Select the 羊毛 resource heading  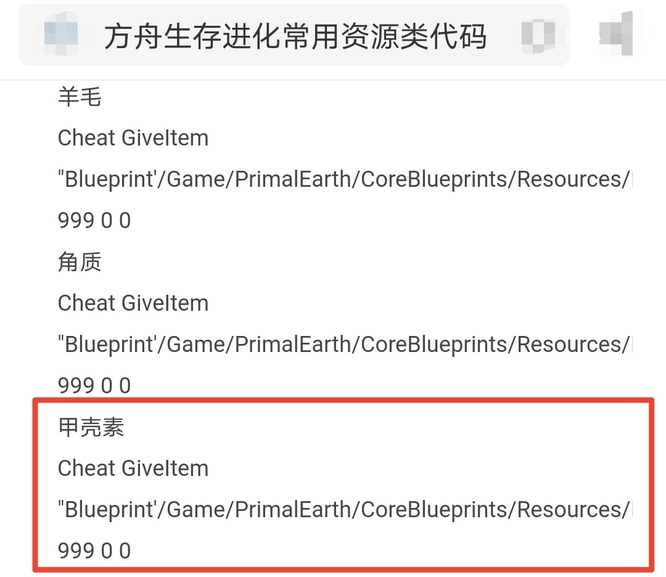coord(80,97)
